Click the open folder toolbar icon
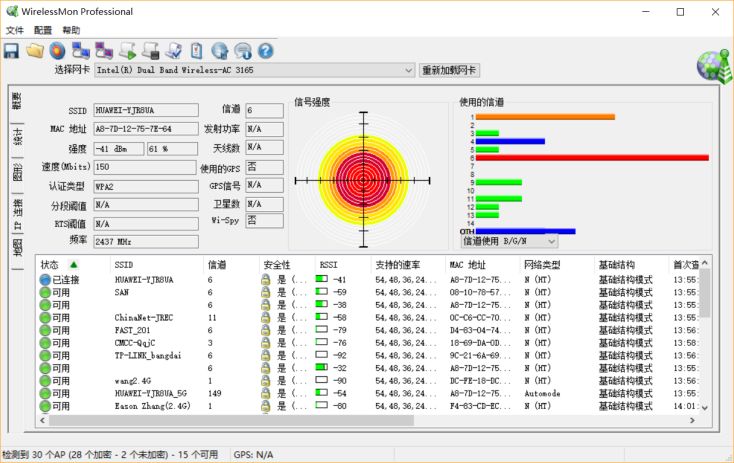 click(35, 51)
